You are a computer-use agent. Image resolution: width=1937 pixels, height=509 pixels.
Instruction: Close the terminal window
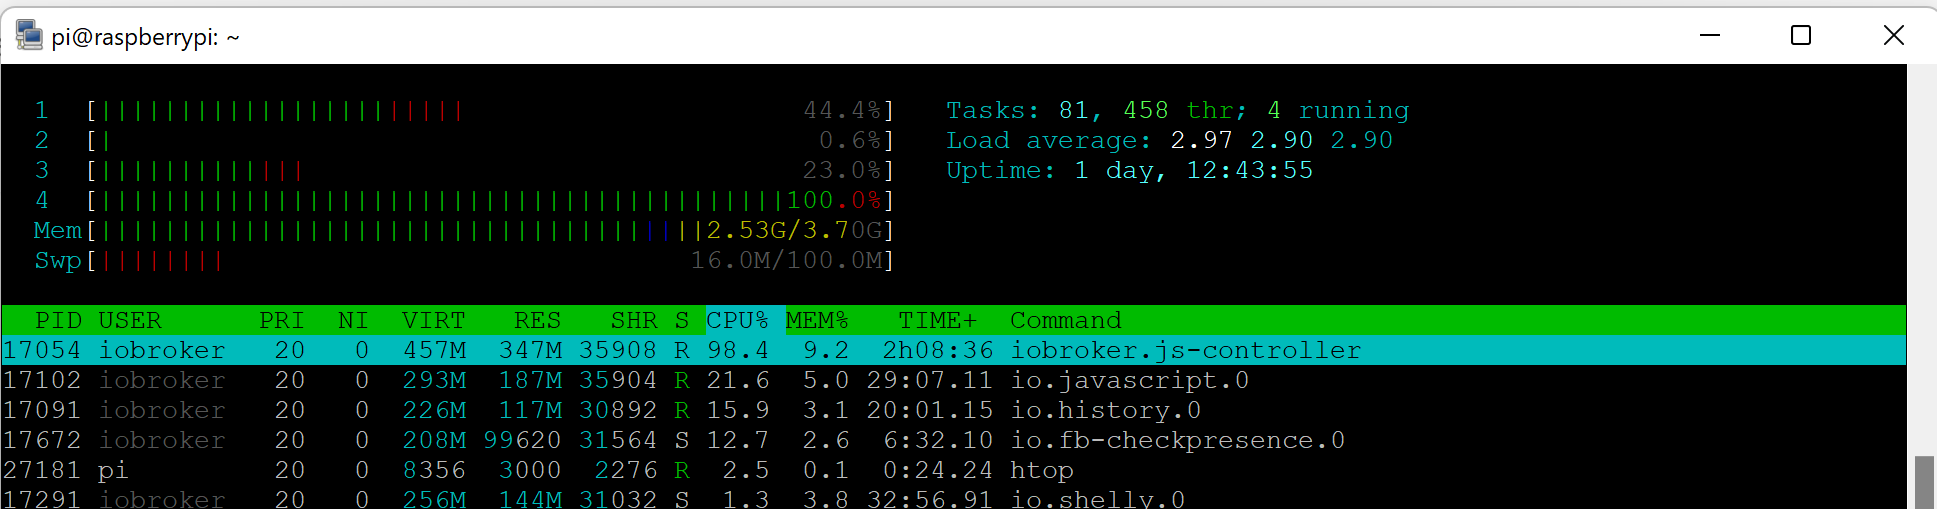pyautogui.click(x=1893, y=35)
